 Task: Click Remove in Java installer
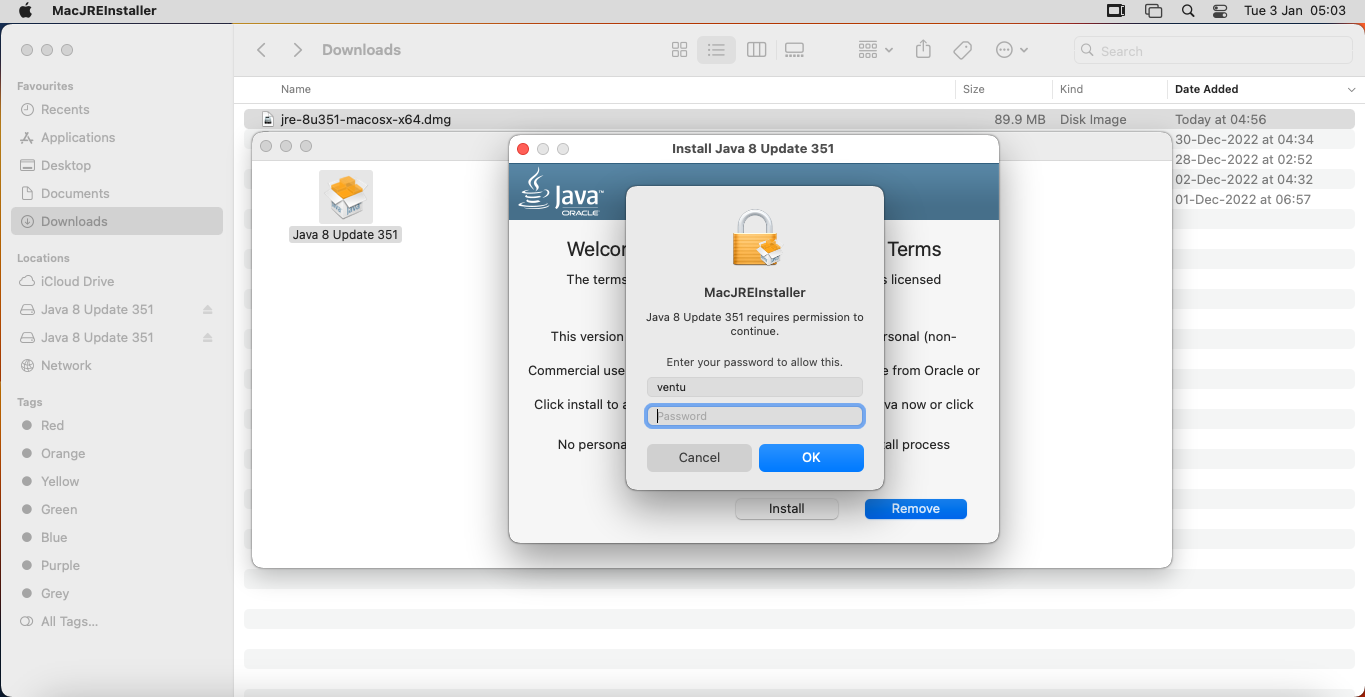point(916,509)
